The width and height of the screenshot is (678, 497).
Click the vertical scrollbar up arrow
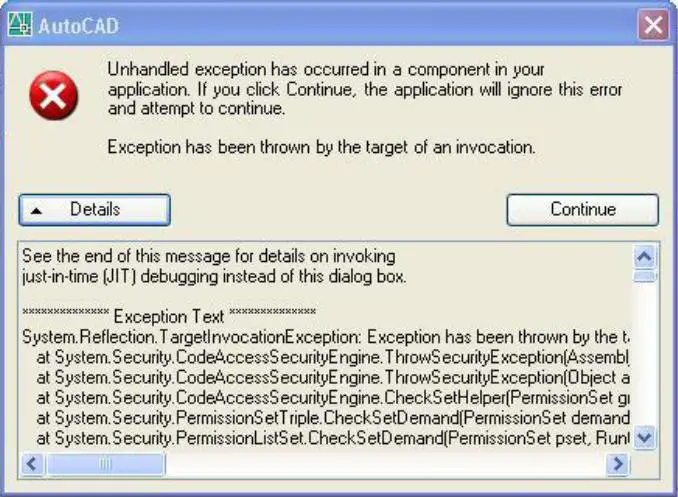pos(645,257)
